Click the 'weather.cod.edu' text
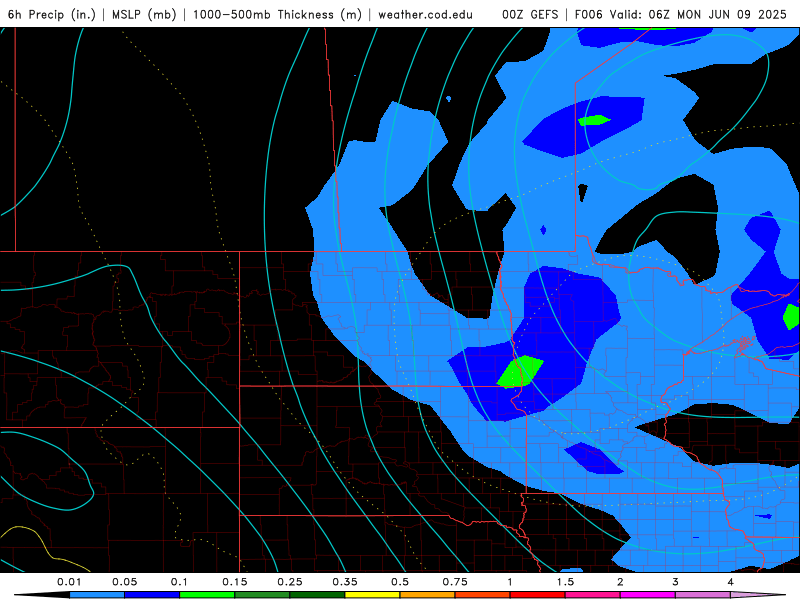The width and height of the screenshot is (800, 600). 425,14
